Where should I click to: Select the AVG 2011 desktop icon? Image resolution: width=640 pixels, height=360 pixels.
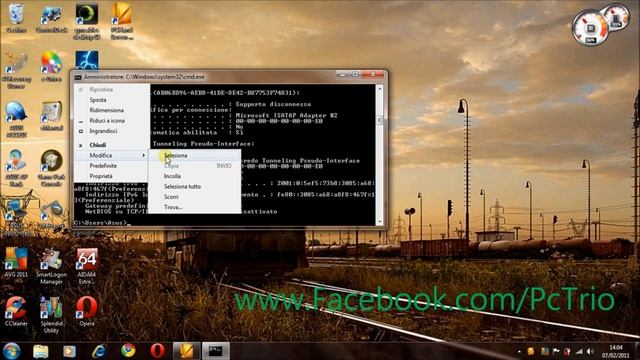click(x=16, y=263)
